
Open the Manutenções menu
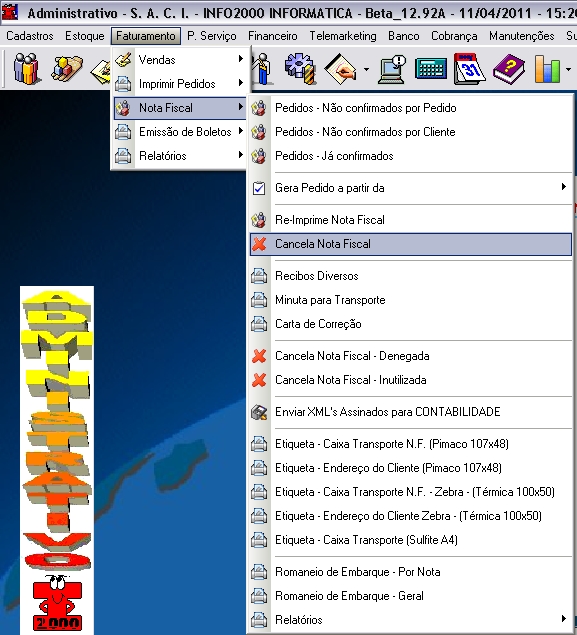pyautogui.click(x=522, y=36)
